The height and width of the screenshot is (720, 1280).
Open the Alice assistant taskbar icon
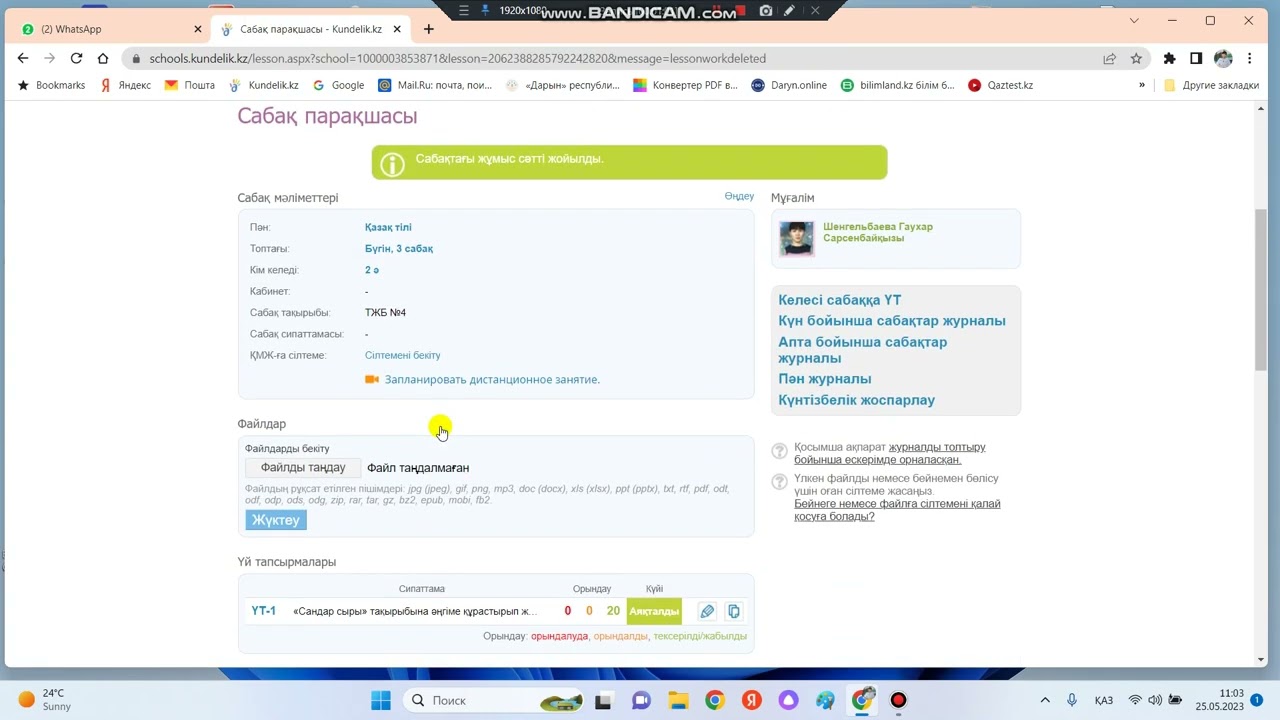(788, 700)
